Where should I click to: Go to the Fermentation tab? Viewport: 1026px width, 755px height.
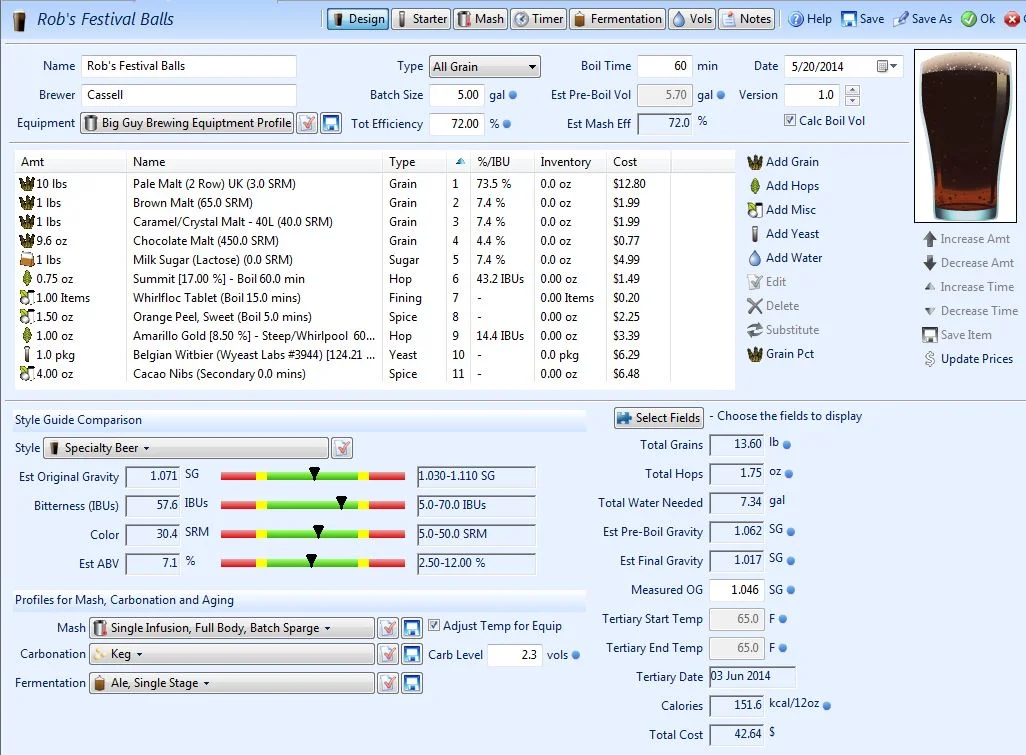coord(618,19)
